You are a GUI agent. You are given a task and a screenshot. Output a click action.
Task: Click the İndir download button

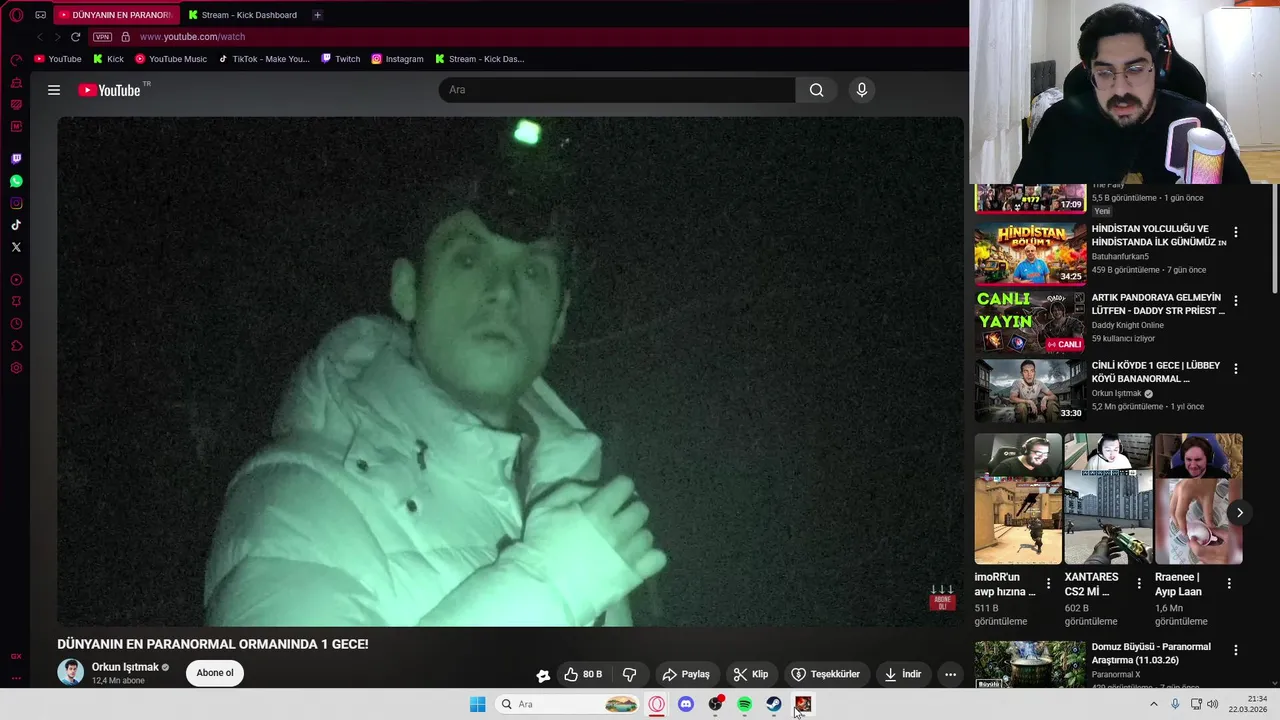(x=902, y=674)
